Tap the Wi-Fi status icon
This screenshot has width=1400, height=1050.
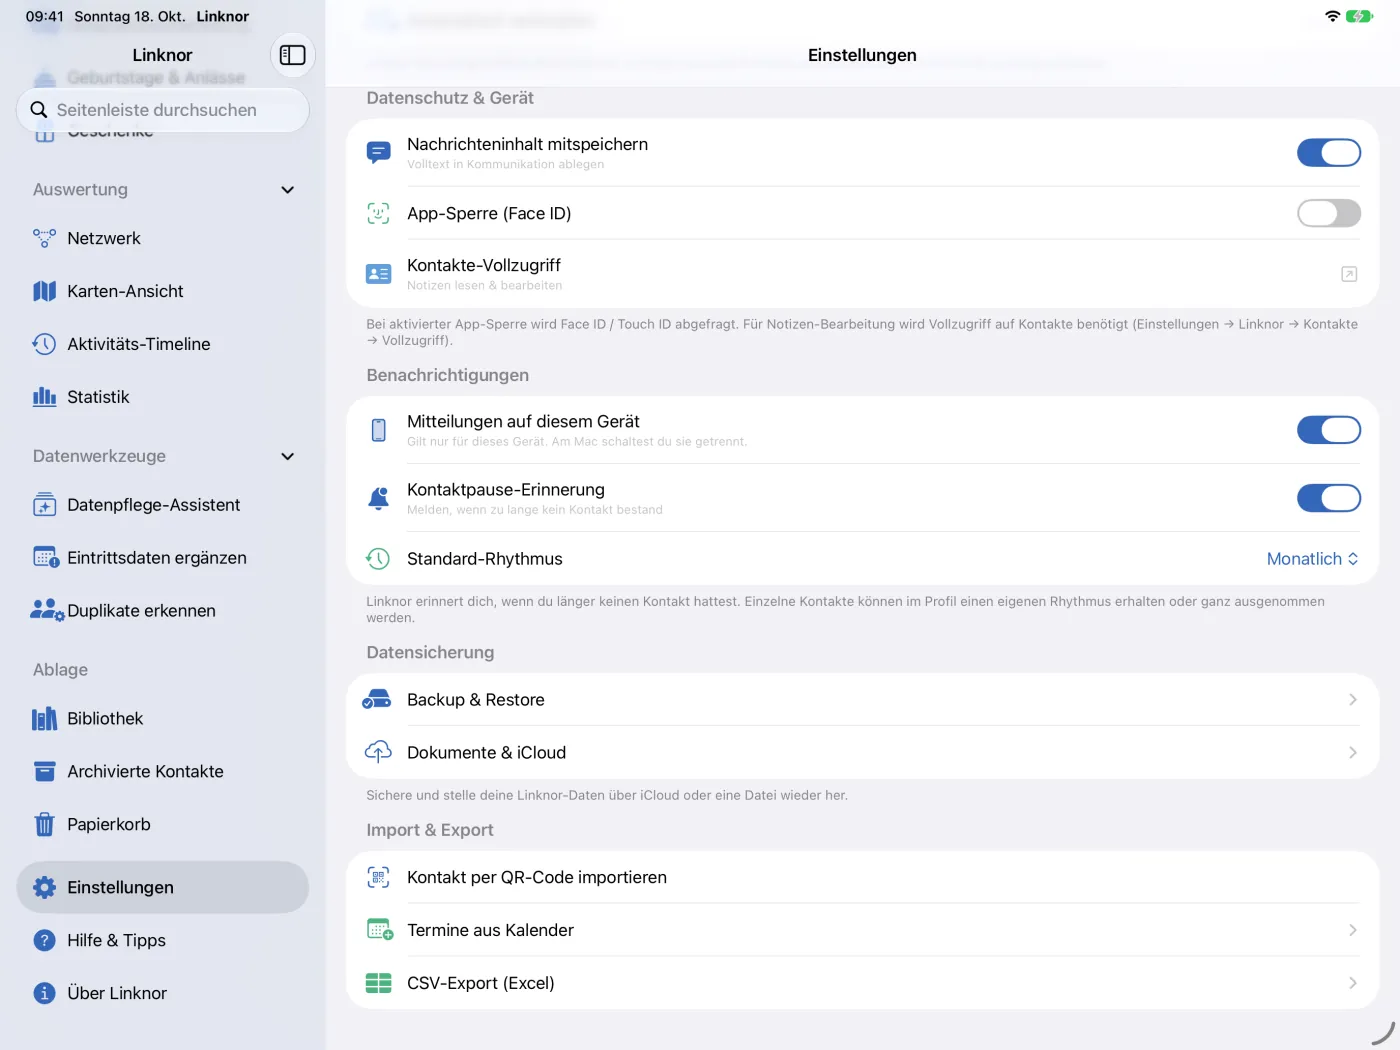[x=1332, y=16]
